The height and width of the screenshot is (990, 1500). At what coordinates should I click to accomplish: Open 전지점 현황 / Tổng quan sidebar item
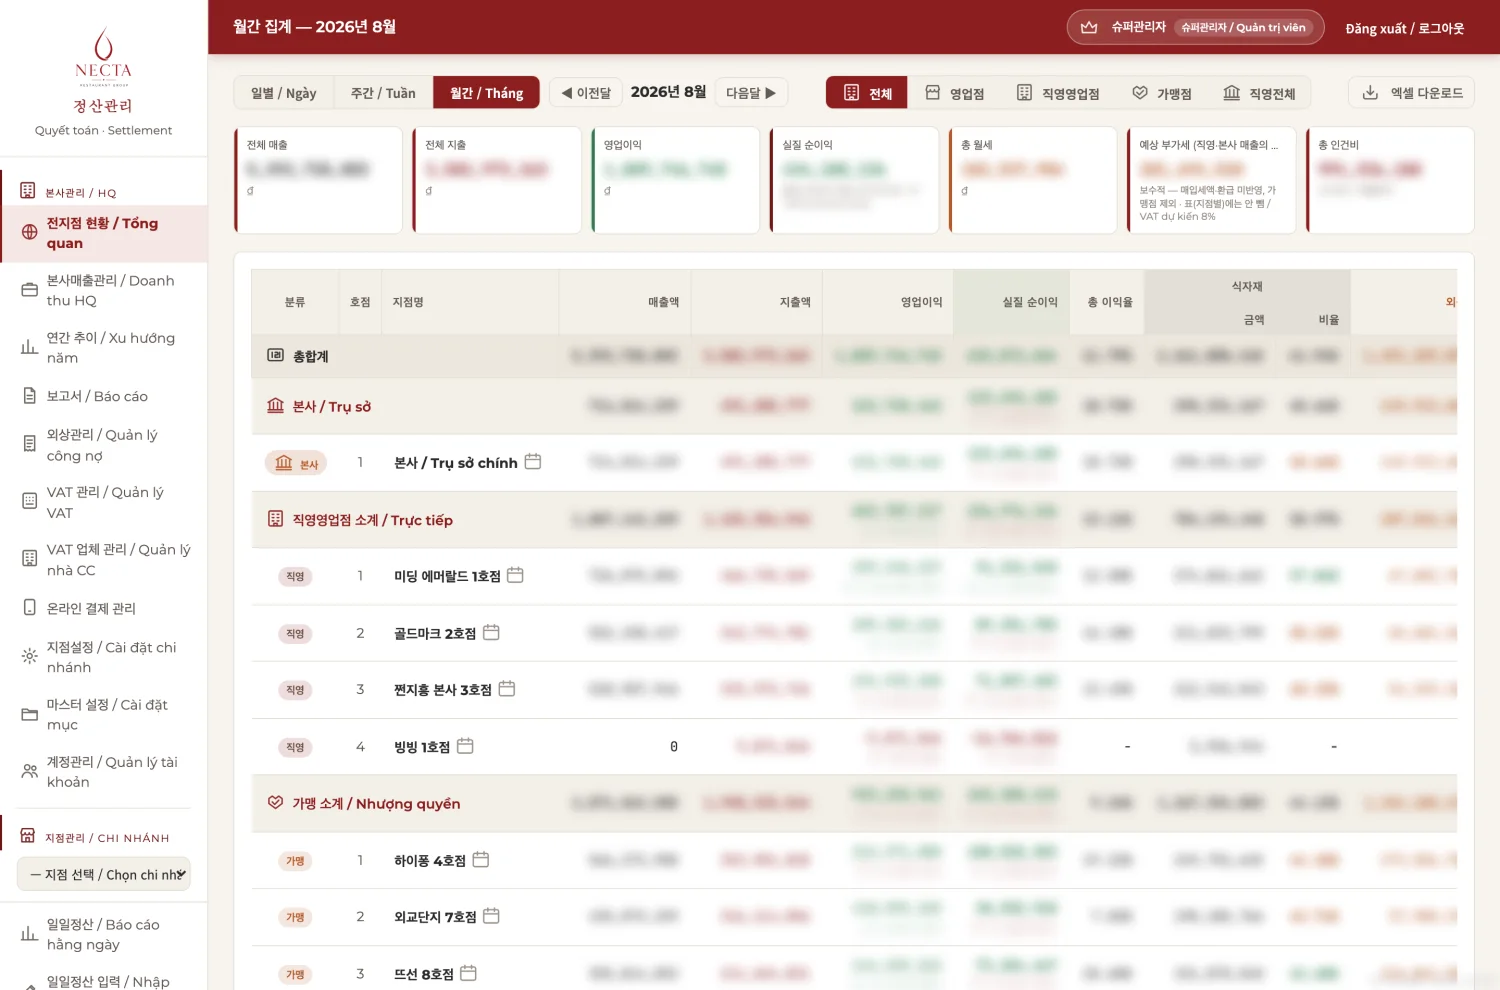coord(103,233)
